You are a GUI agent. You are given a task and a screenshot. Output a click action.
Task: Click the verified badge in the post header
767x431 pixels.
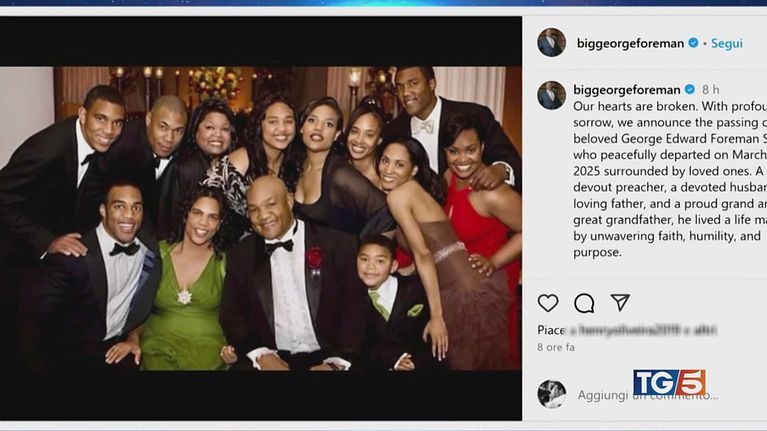coord(693,43)
